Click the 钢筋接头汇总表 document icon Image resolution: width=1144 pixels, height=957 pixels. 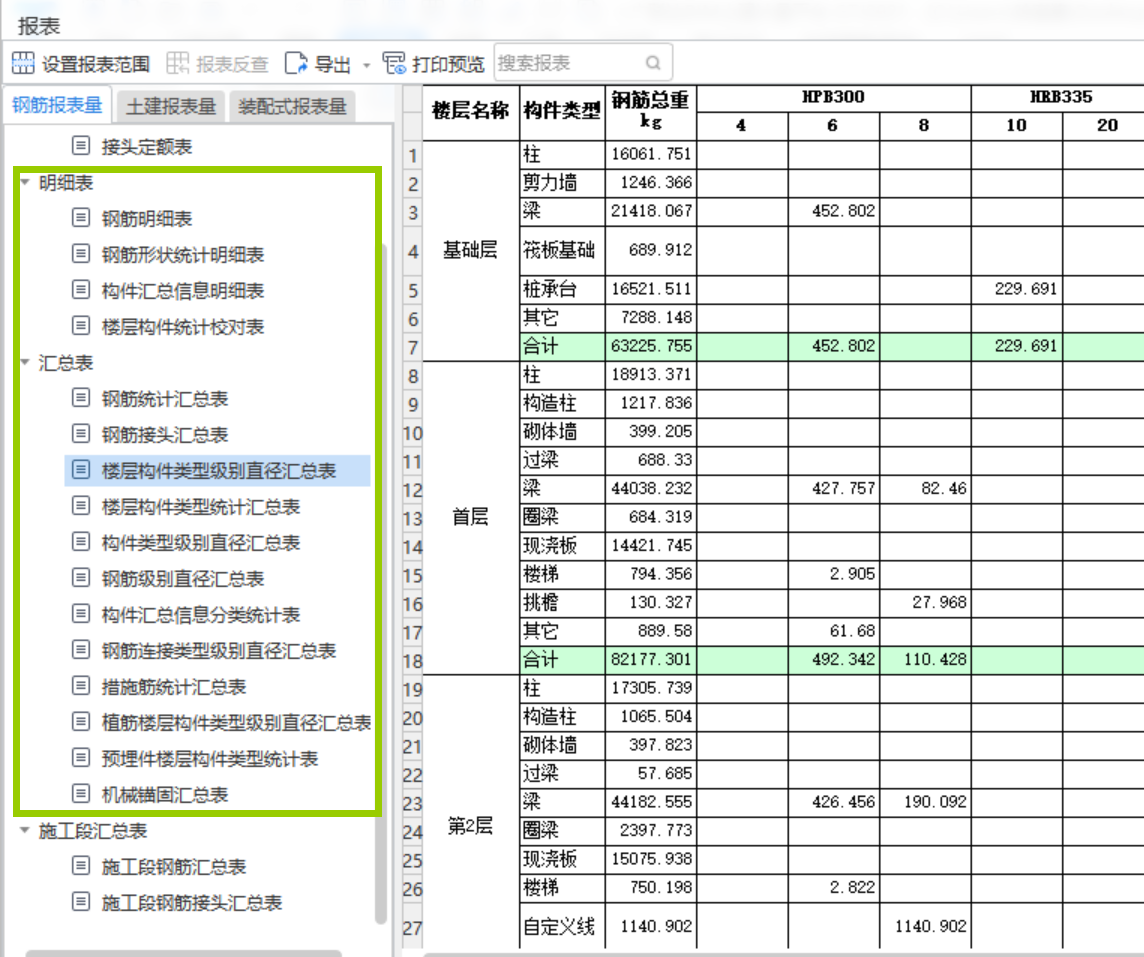tap(81, 433)
